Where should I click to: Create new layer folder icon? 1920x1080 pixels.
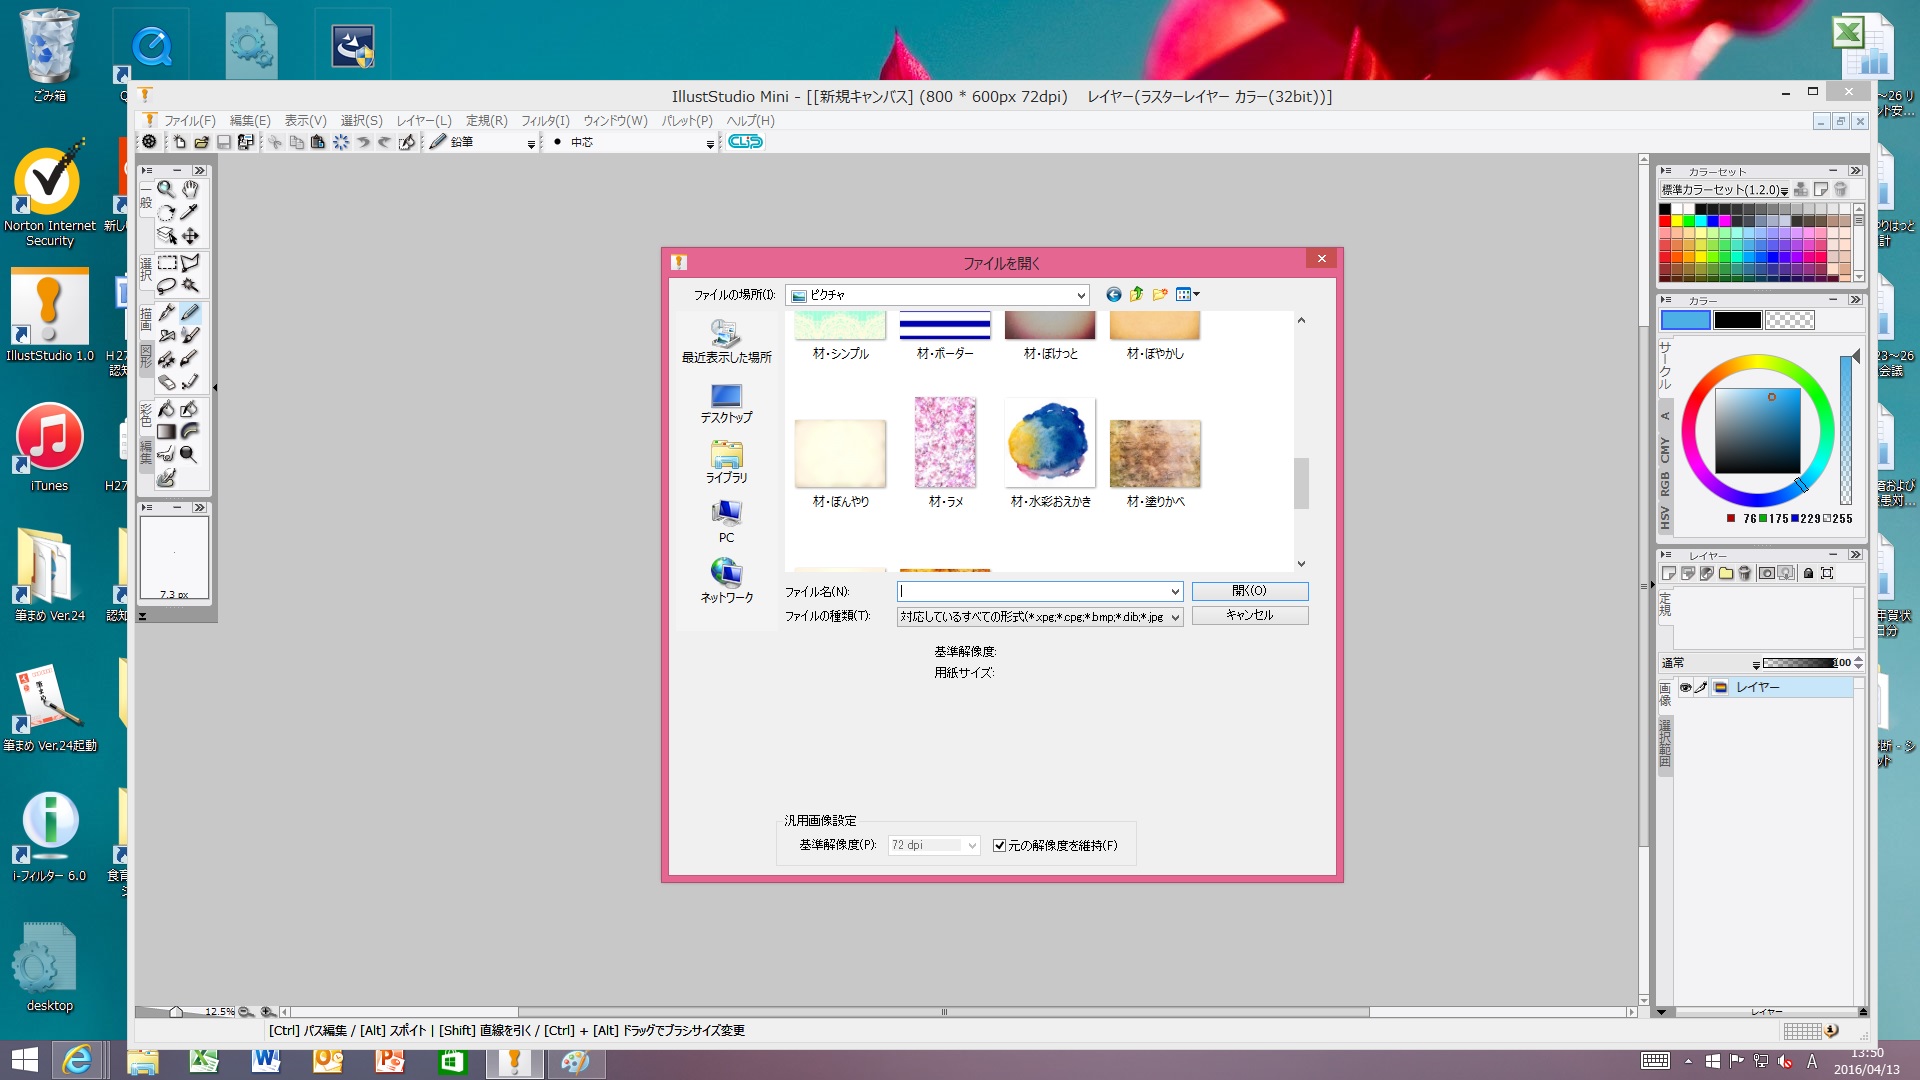click(1726, 573)
